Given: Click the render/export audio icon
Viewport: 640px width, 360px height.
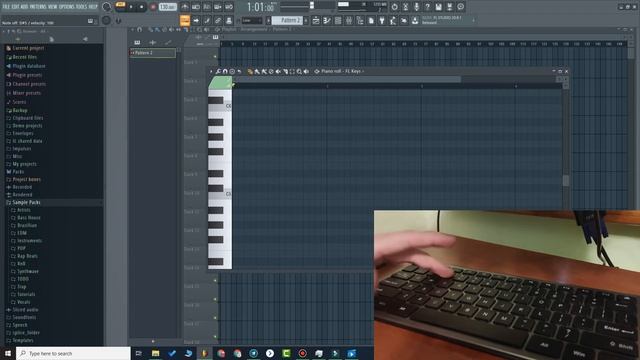Looking at the screenshot, I should pyautogui.click(x=449, y=7).
